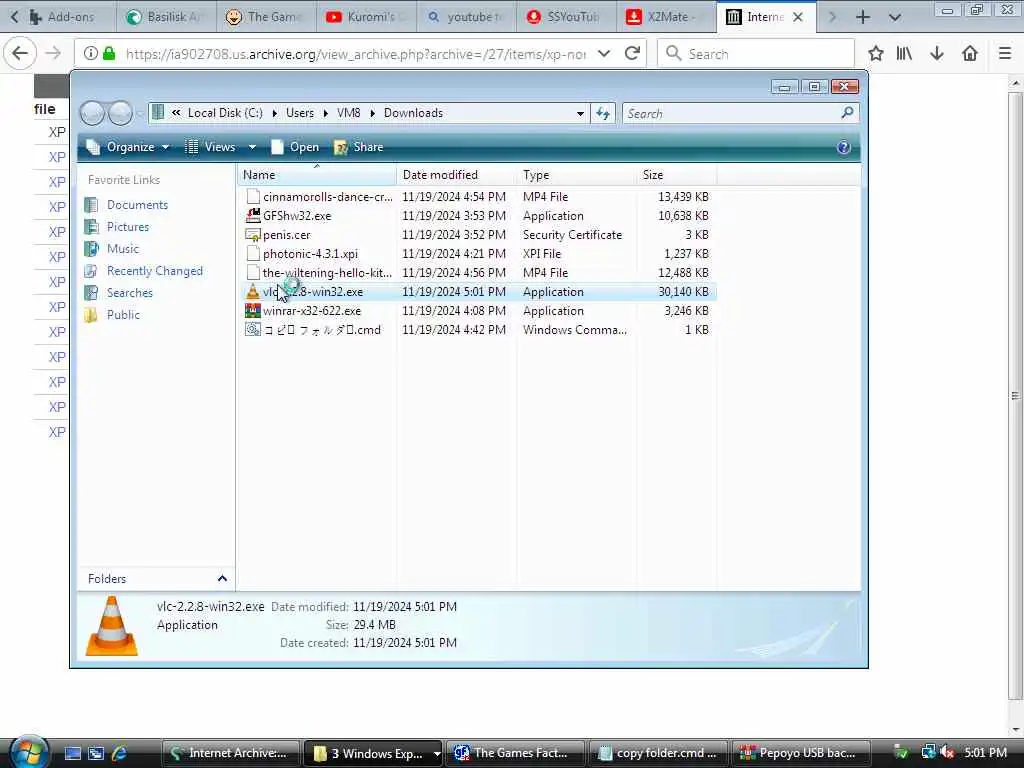Switch to the SSYouTube tab
This screenshot has height=768, width=1024.
[566, 17]
